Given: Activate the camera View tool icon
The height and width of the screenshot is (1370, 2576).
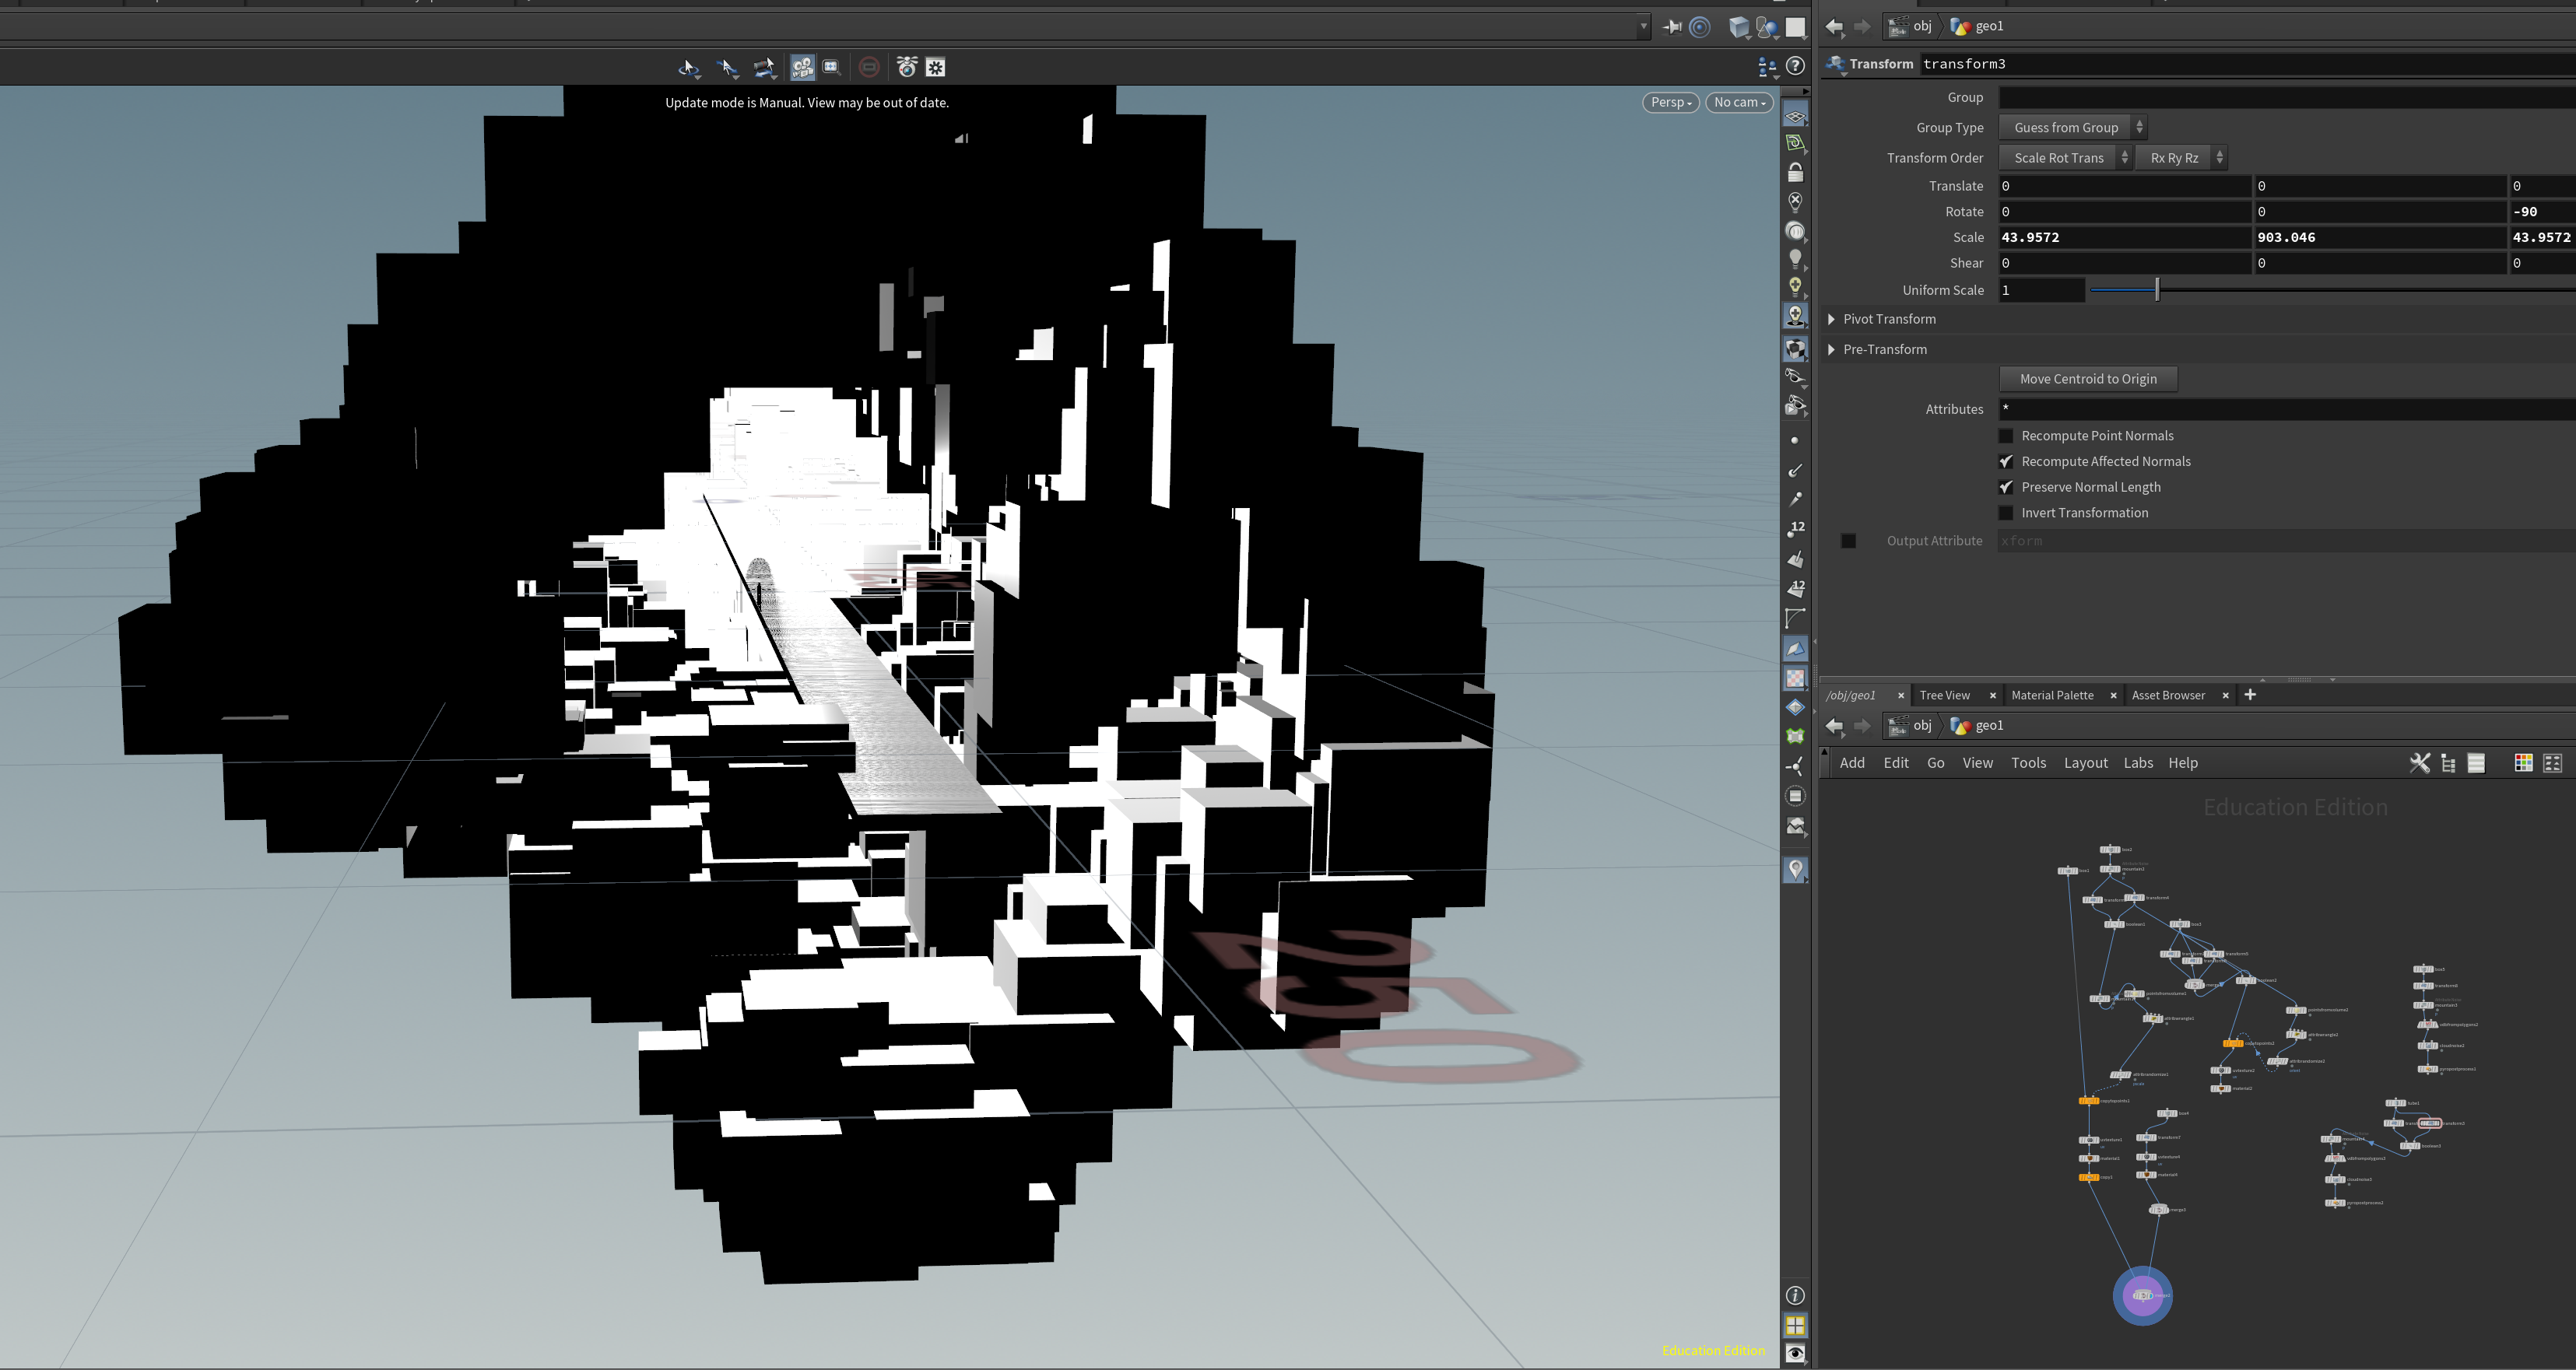Looking at the screenshot, I should pos(802,67).
